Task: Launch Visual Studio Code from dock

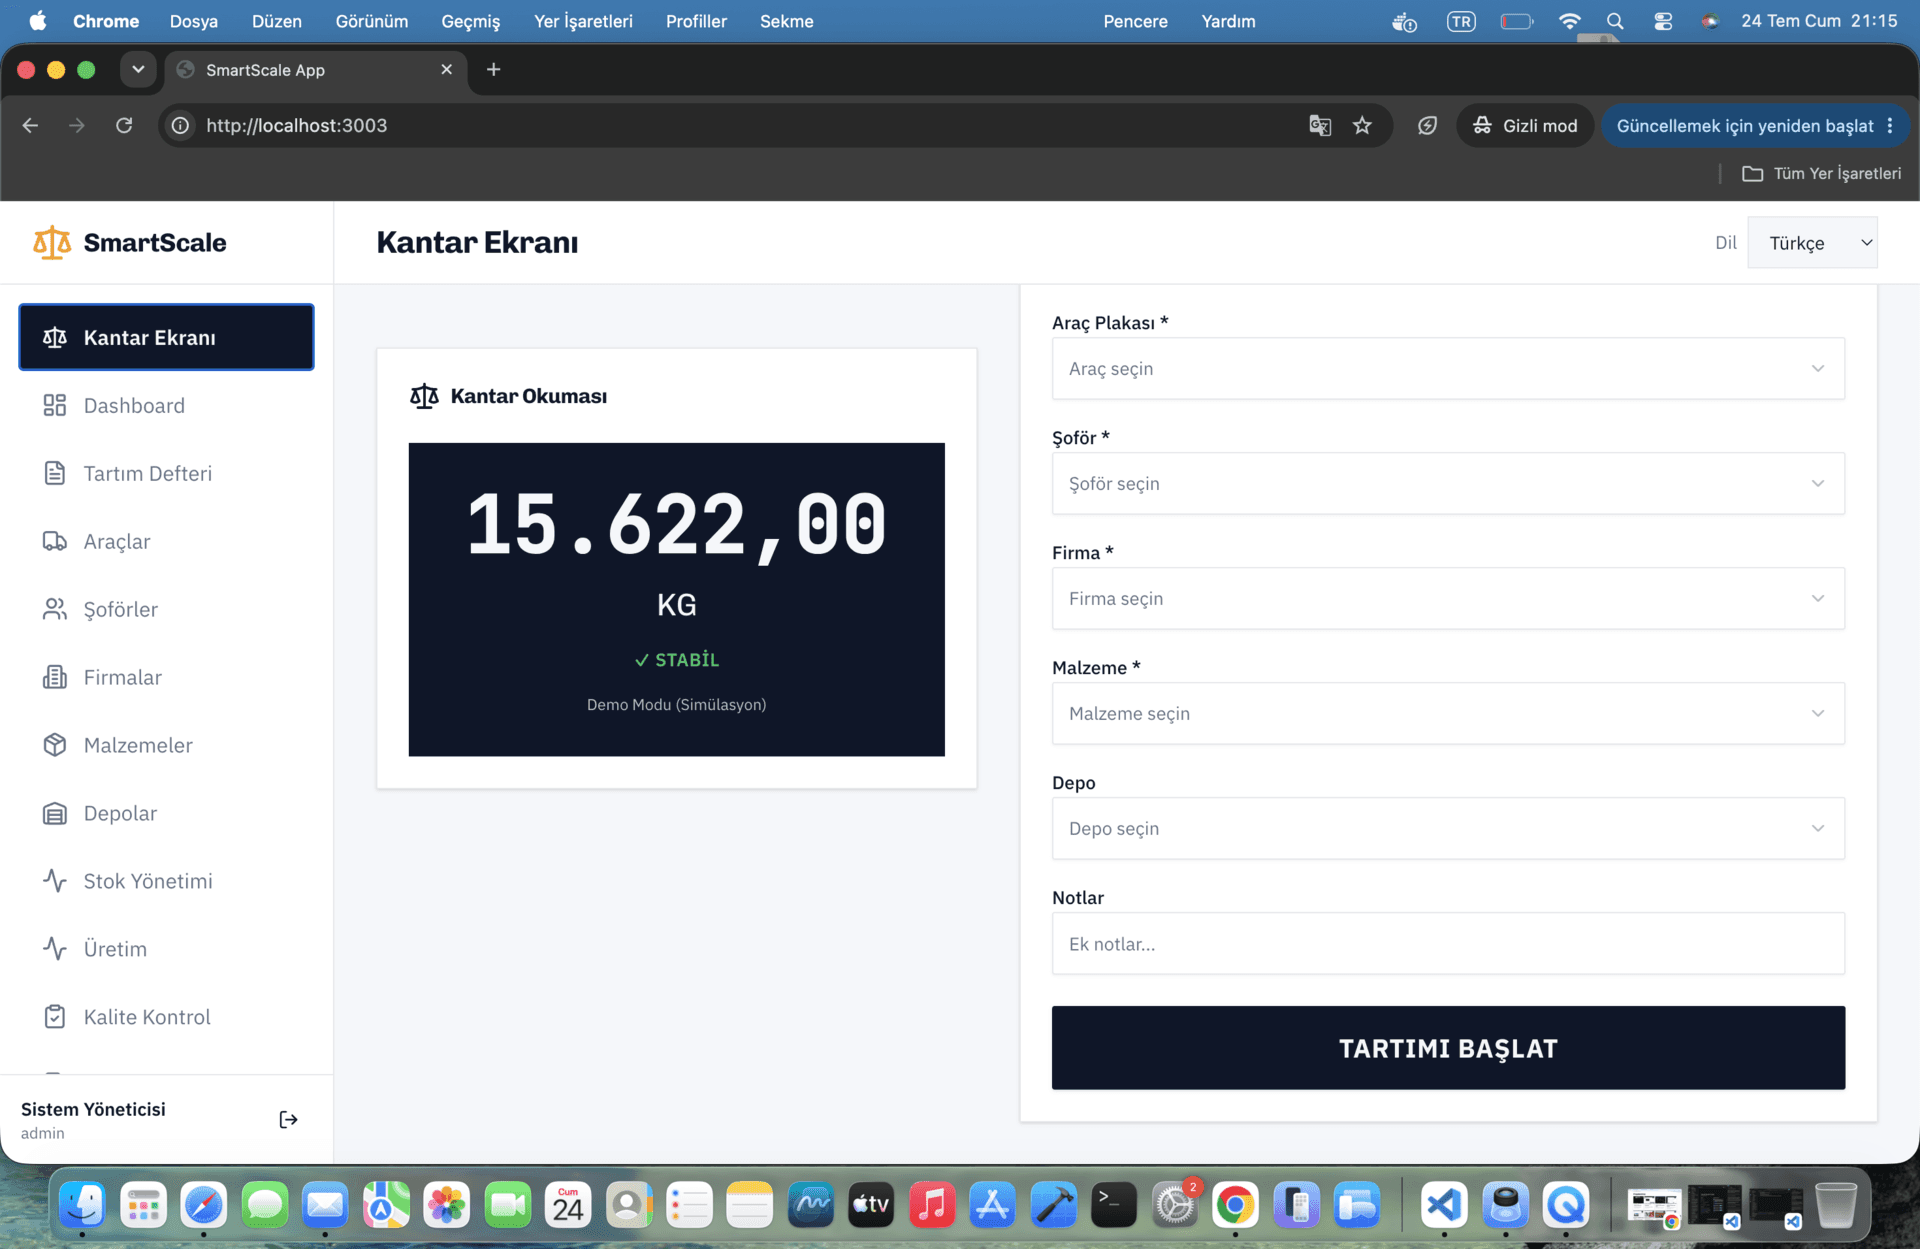Action: pos(1444,1205)
